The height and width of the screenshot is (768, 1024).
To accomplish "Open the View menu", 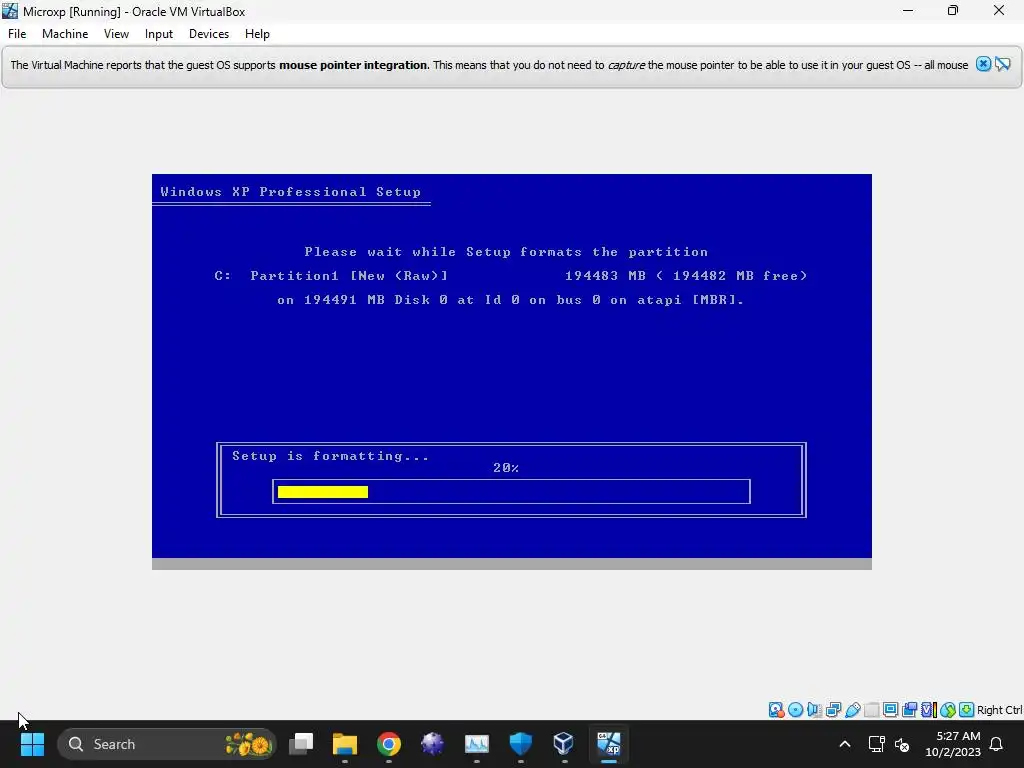I will 116,34.
